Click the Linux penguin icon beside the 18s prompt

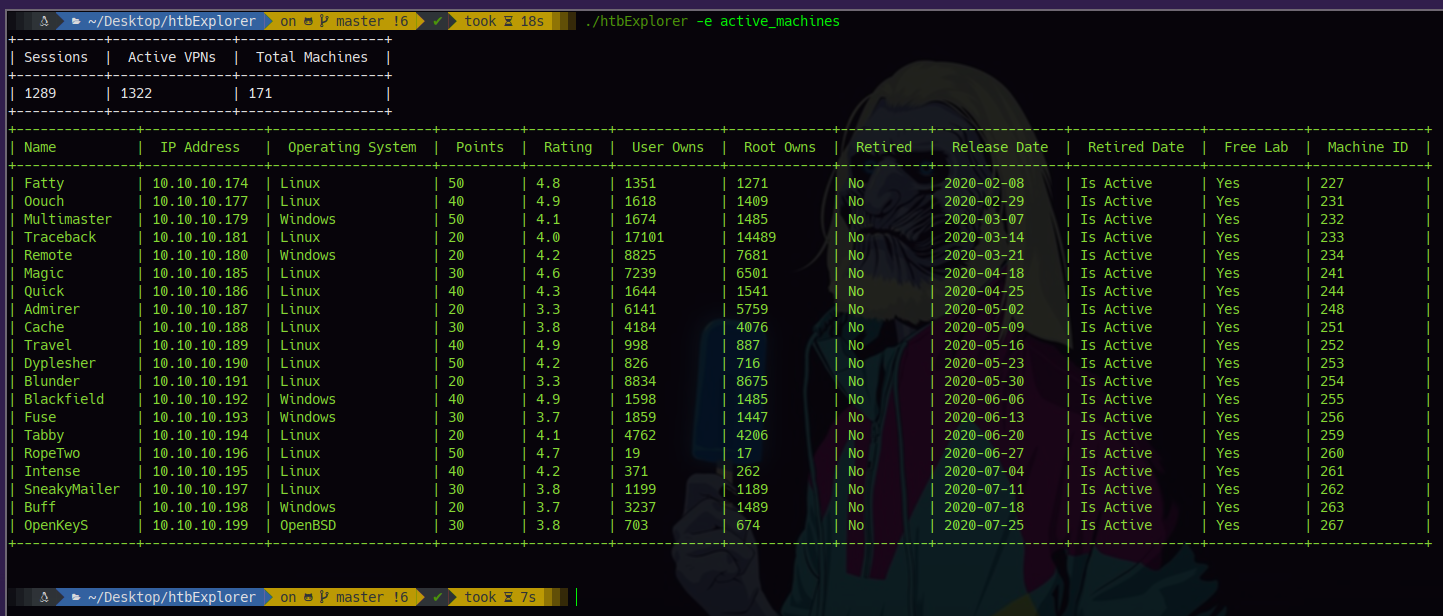pos(44,21)
